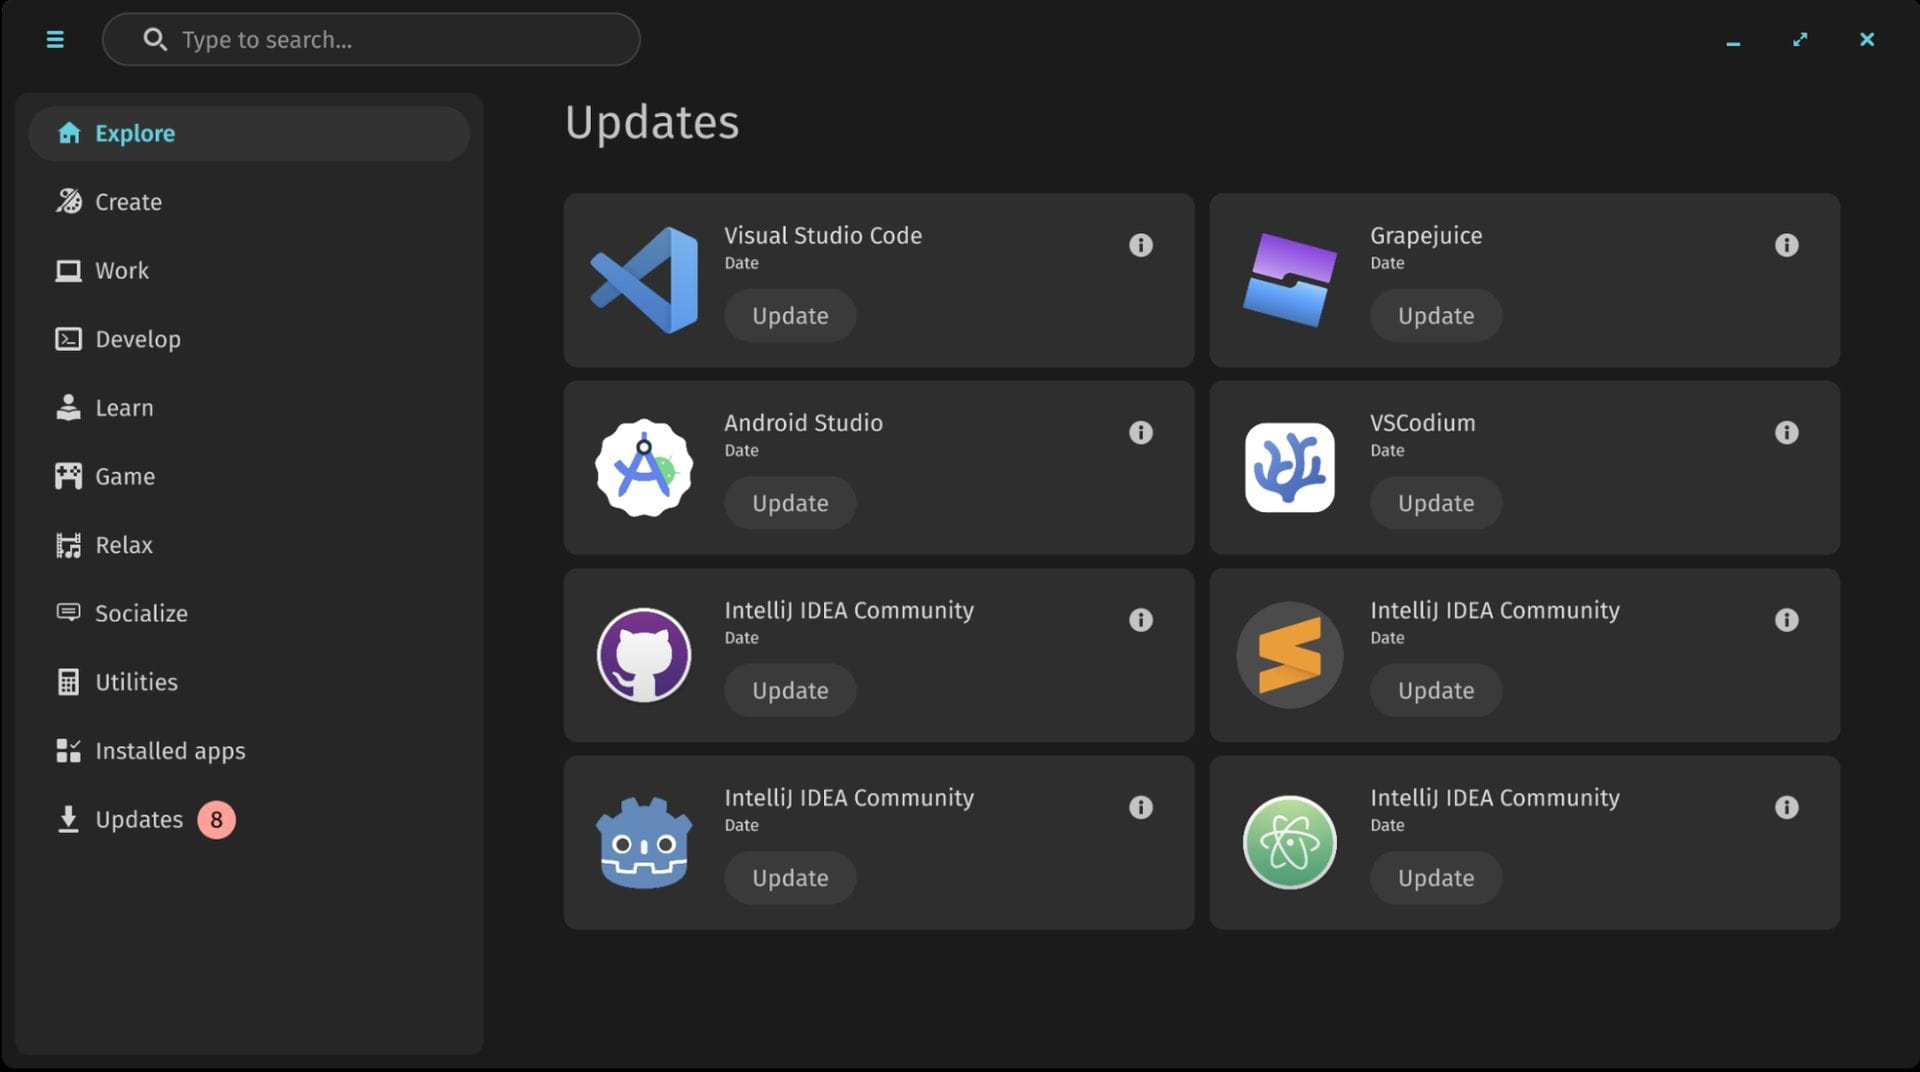Update Visual Studio Code

tap(789, 315)
